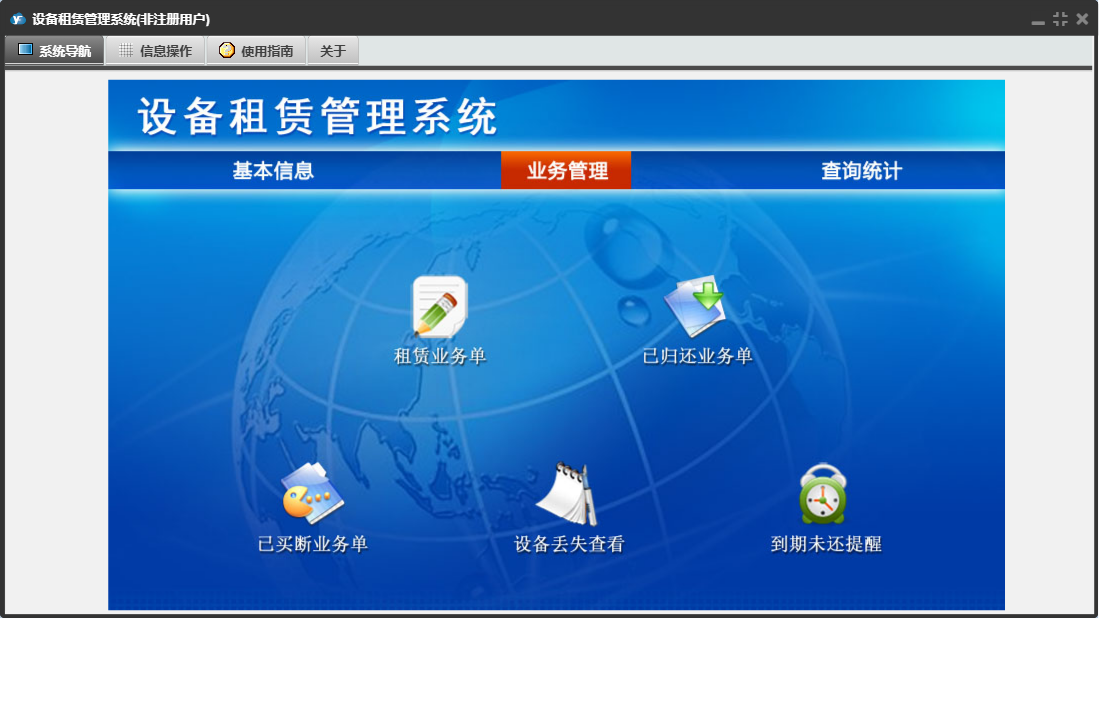Open the 设备丢失查看 notebook icon
This screenshot has height=723, width=1099.
pos(567,495)
